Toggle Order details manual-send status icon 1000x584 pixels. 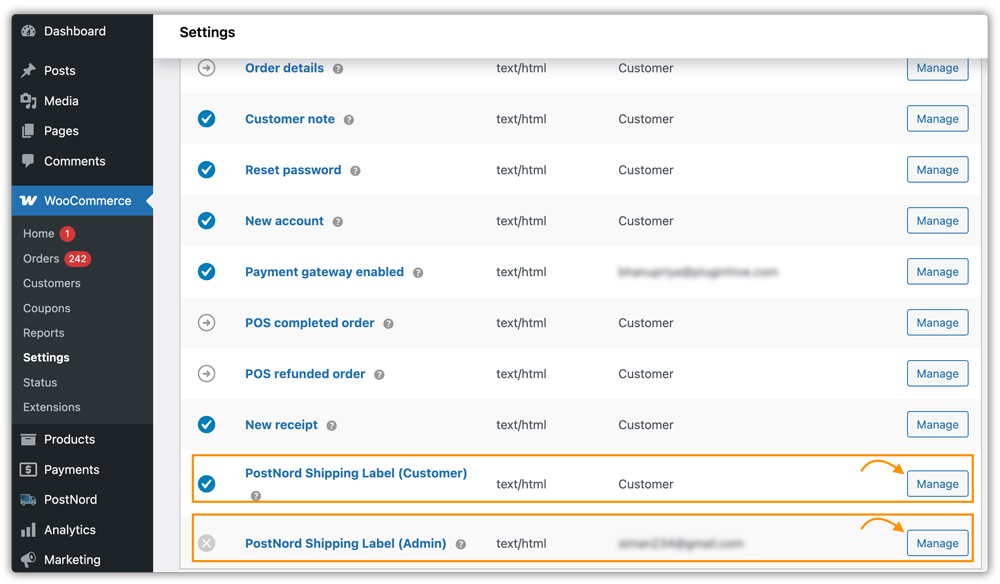[206, 68]
